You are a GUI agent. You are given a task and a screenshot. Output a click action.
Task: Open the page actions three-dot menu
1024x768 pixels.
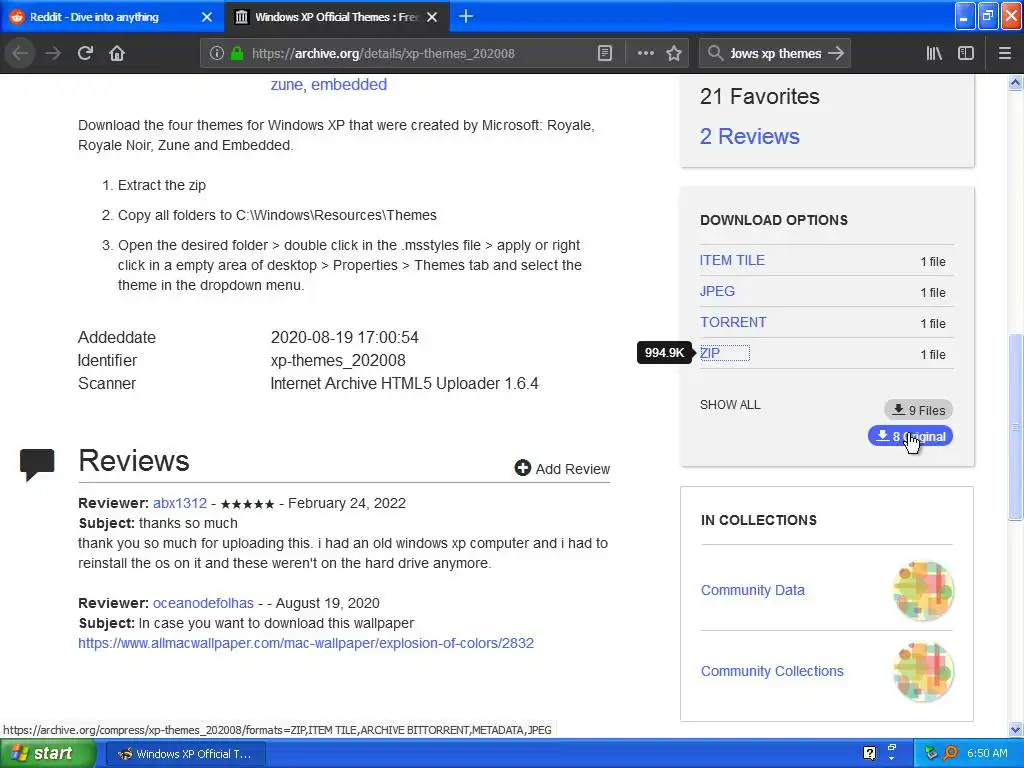[645, 54]
